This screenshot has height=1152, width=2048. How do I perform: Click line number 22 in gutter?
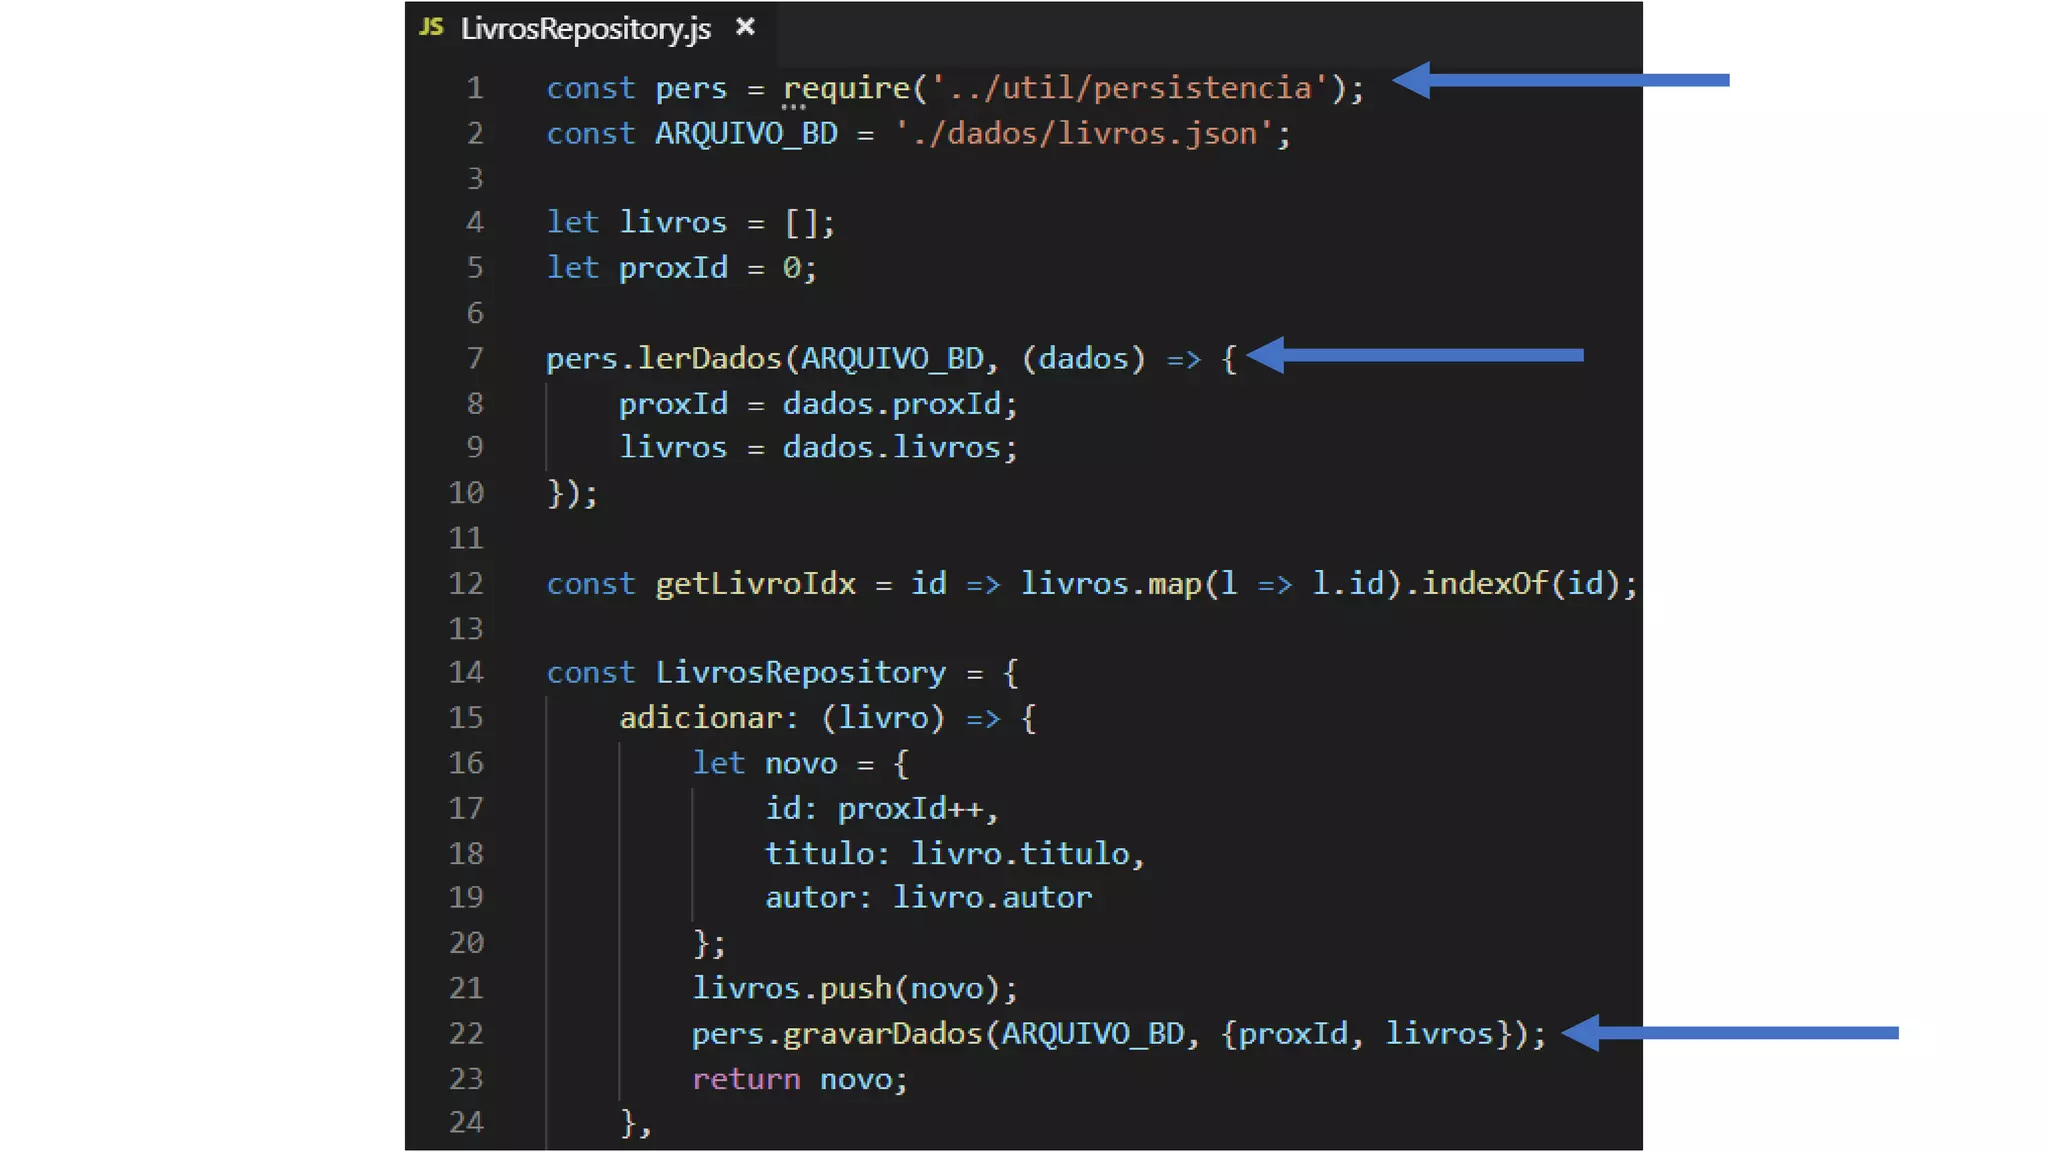coord(466,1033)
